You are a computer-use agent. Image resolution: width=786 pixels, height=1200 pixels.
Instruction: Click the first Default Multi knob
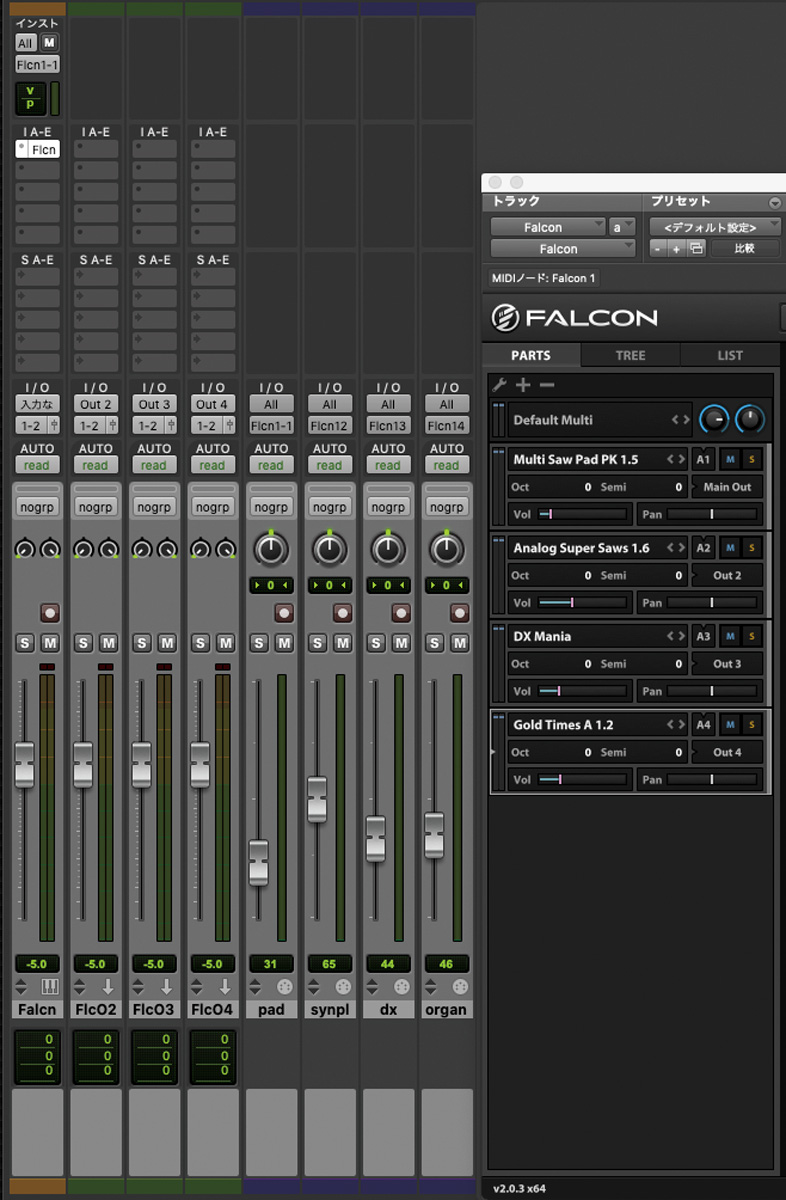click(714, 419)
